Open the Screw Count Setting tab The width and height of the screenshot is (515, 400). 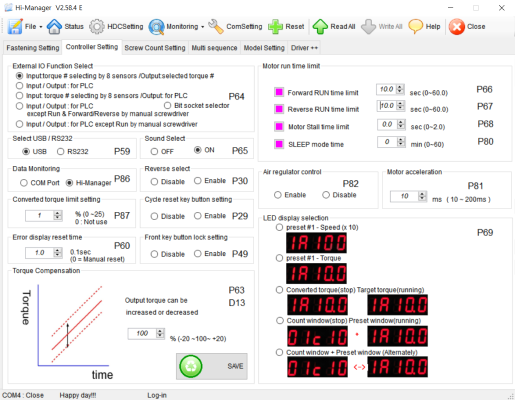click(155, 48)
